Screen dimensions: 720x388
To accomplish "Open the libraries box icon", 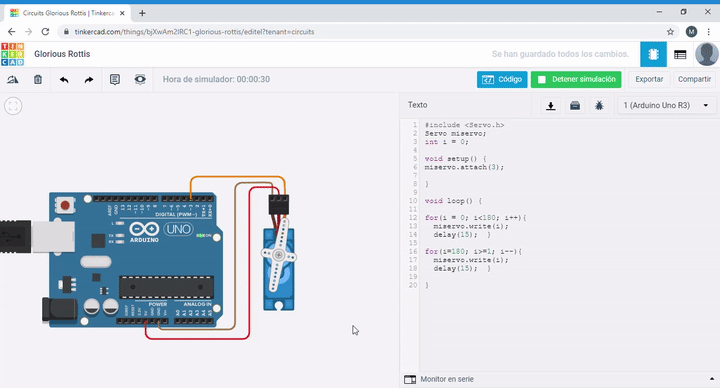I will 575,106.
